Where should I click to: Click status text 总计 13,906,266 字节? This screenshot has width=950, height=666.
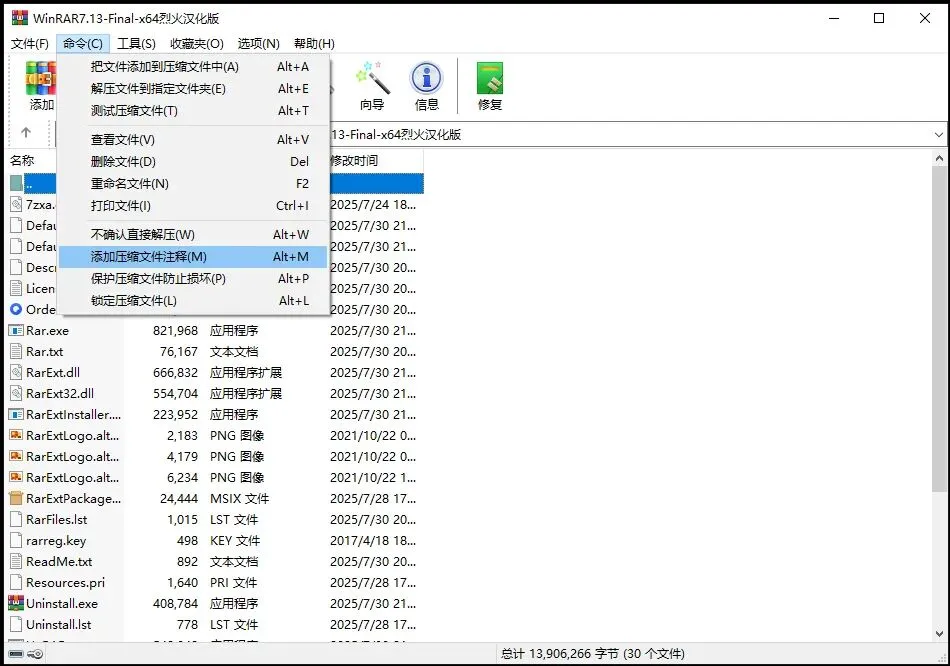(560, 653)
